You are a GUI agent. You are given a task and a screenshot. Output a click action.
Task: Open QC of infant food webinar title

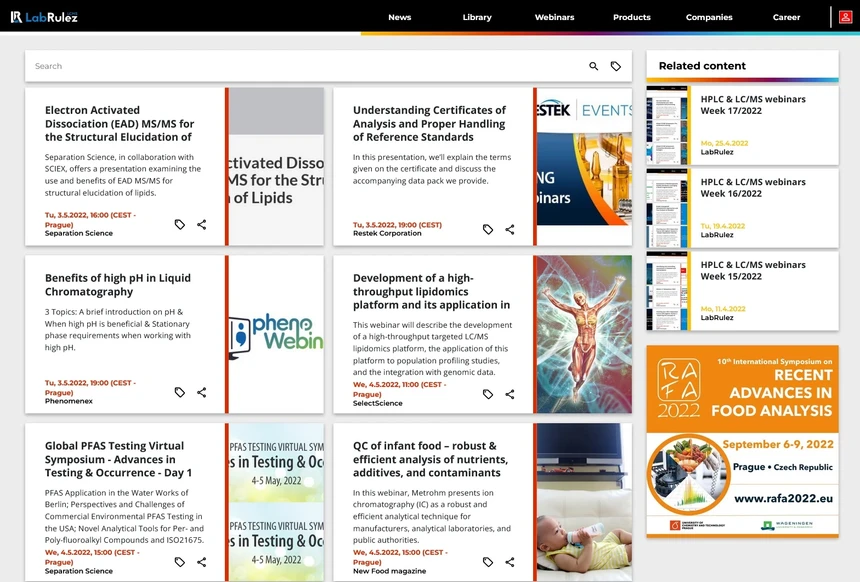pos(431,459)
